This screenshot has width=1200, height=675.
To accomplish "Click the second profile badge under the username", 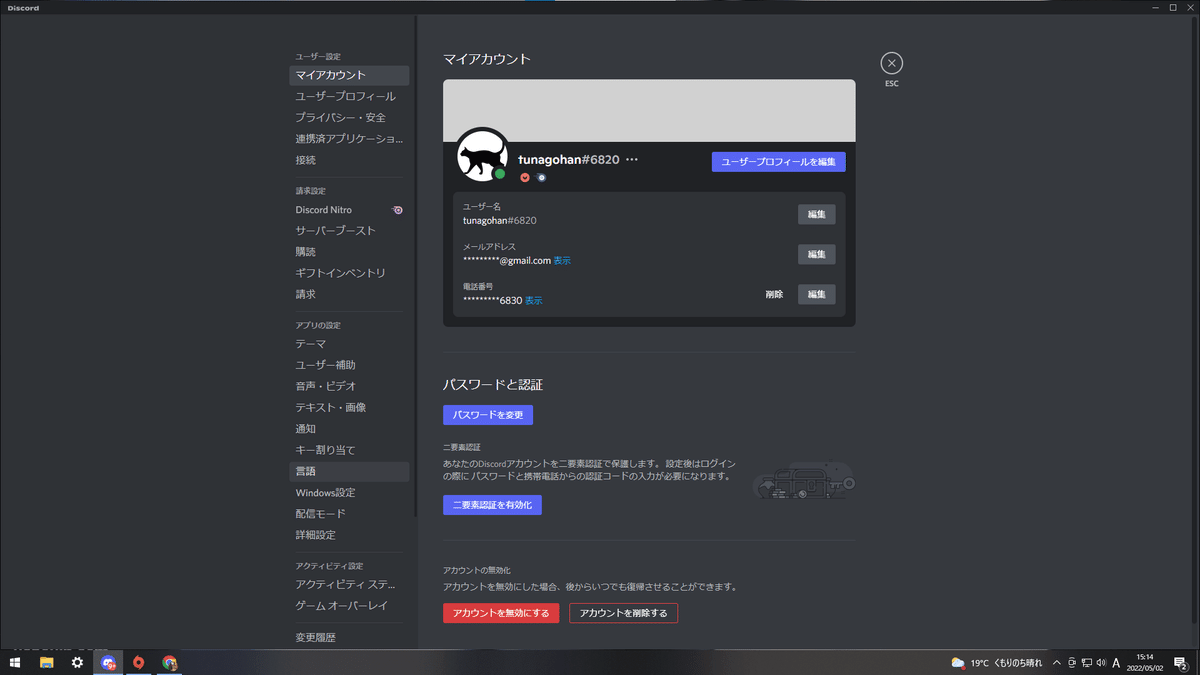I will click(x=541, y=177).
